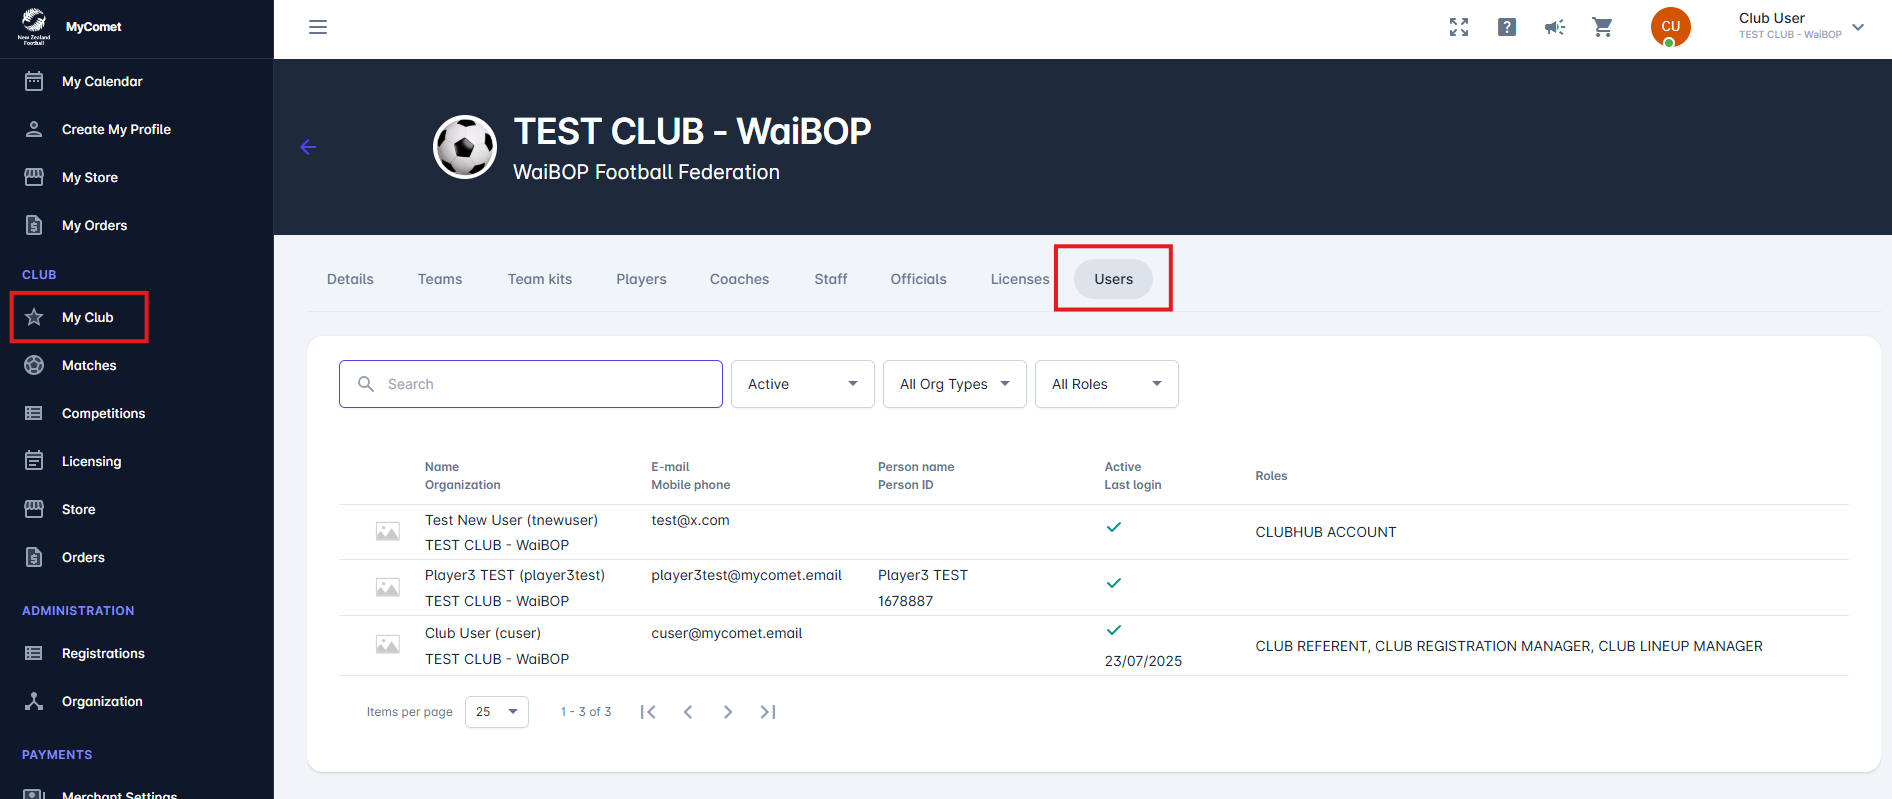
Task: Click the CLUBHUB ACCOUNT role text
Action: (x=1326, y=532)
